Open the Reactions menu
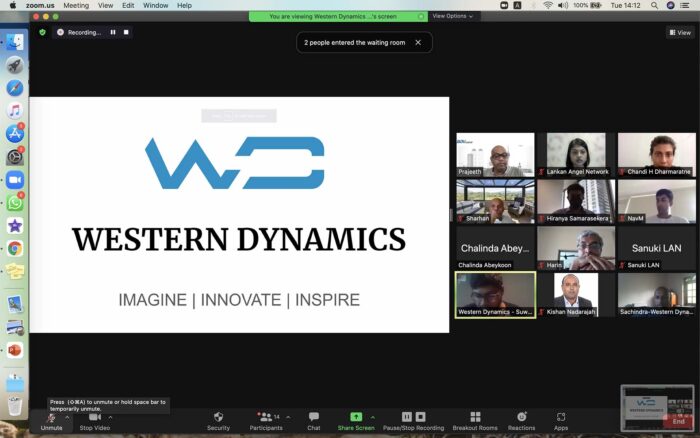 coord(521,420)
